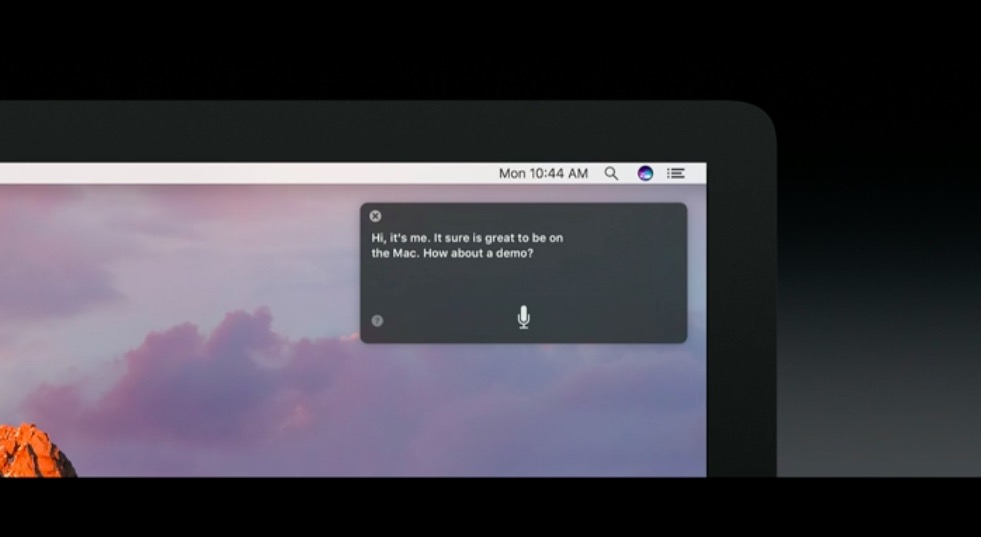Close the Siri window with X
981x537 pixels.
(x=375, y=216)
